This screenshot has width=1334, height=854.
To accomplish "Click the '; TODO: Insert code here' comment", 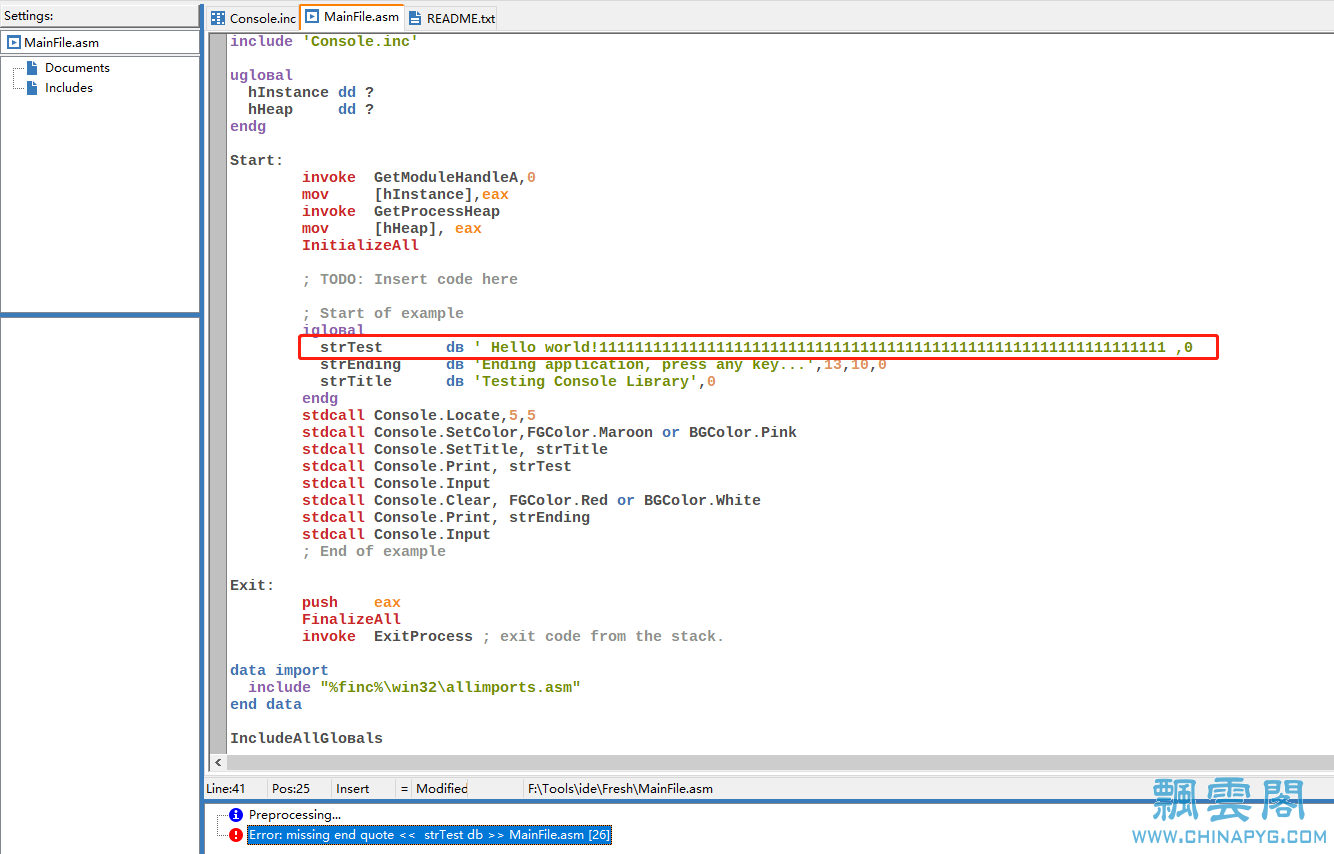I will pos(410,279).
